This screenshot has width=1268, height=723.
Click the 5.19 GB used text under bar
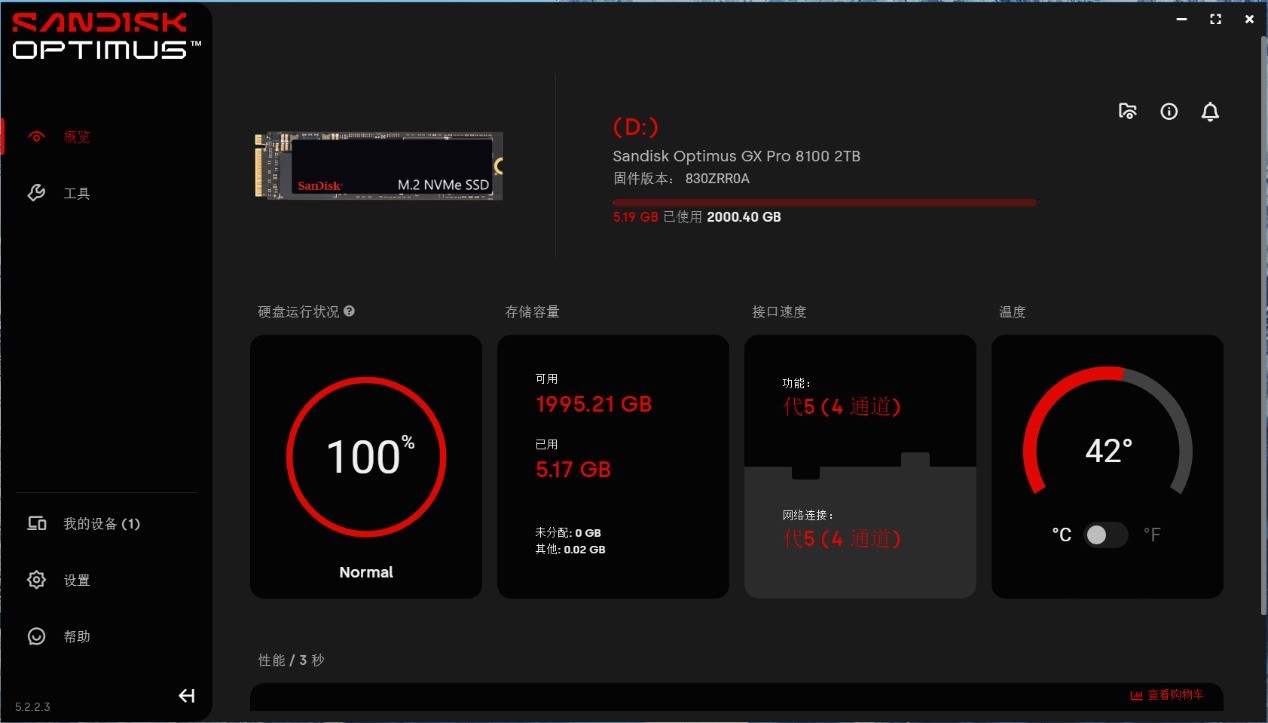(636, 217)
